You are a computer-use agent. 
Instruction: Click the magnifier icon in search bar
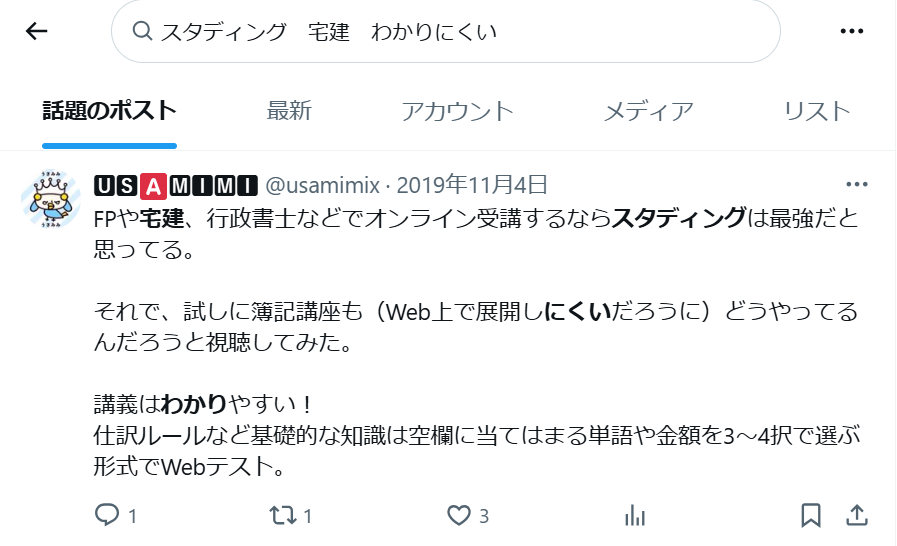coord(142,31)
